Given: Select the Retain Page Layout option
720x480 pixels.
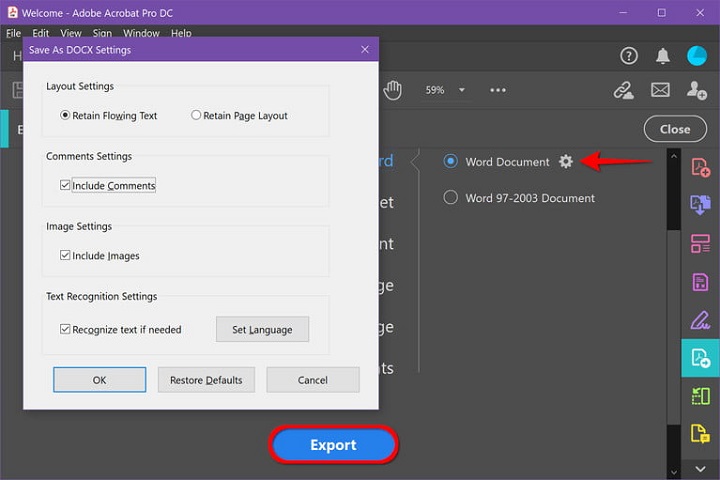Looking at the screenshot, I should 196,116.
